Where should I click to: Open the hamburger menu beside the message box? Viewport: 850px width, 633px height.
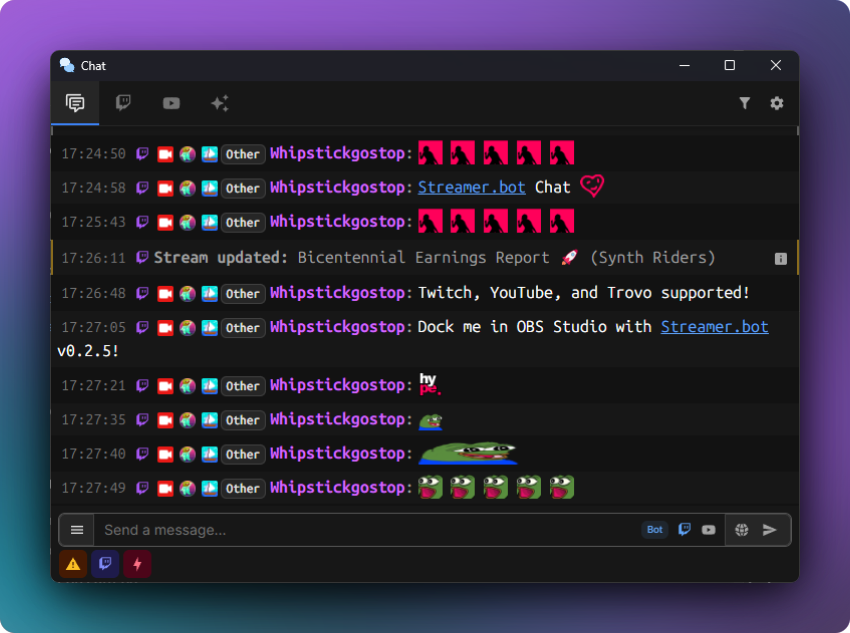click(77, 529)
